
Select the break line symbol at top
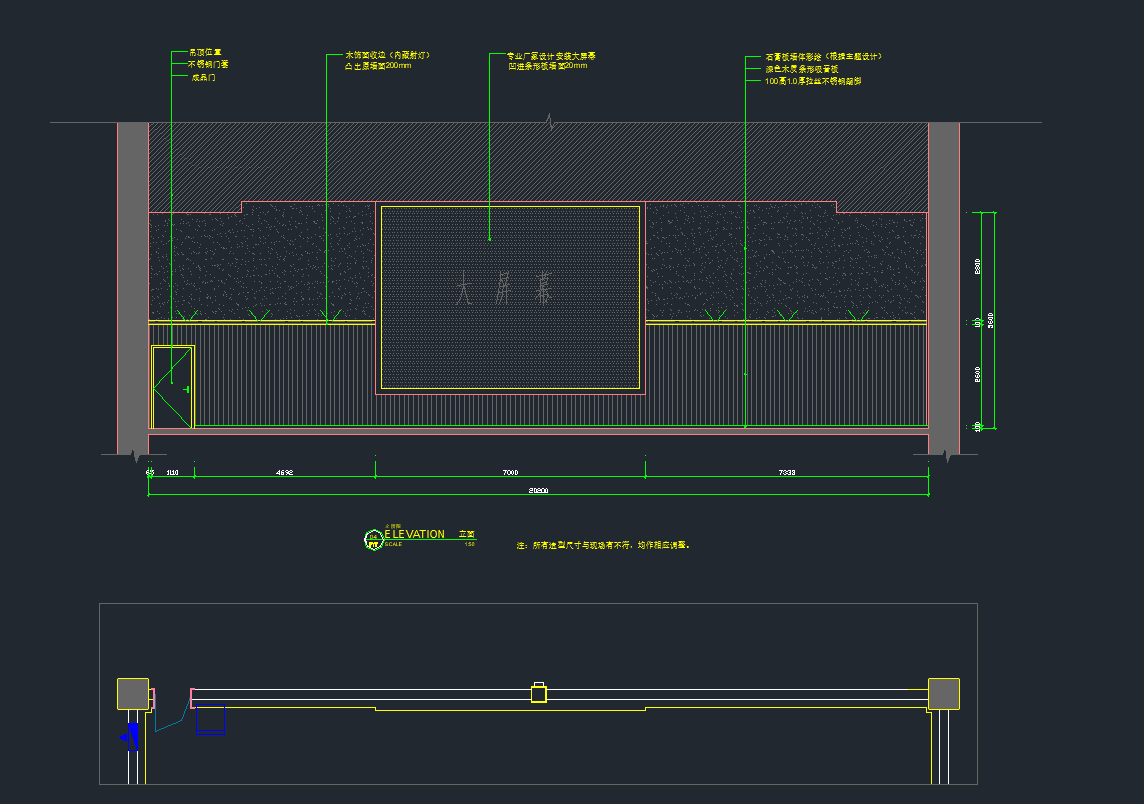point(547,122)
